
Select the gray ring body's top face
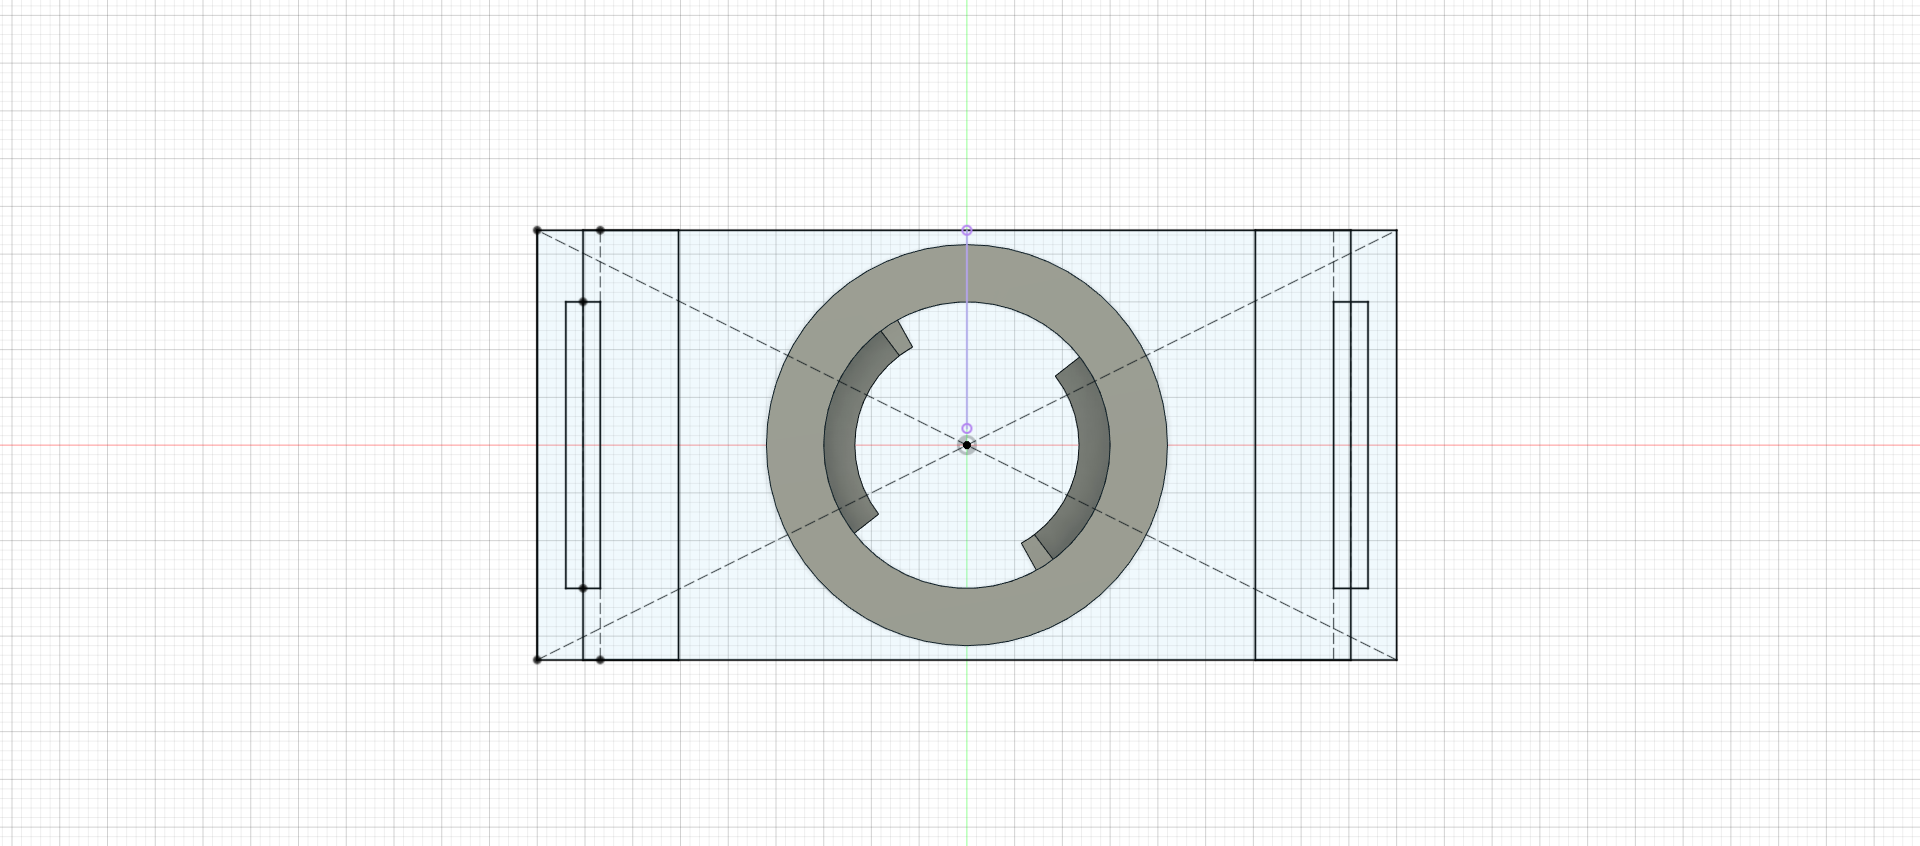967,615
